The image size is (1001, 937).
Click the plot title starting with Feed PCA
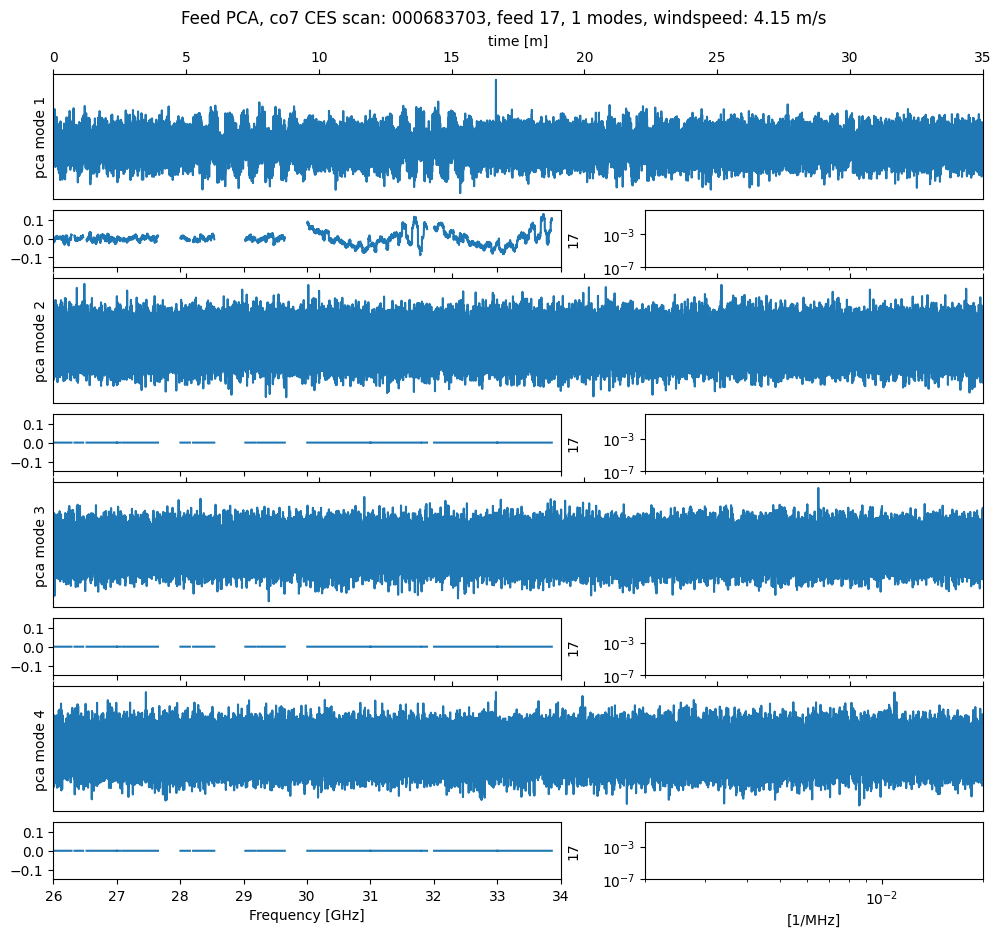pyautogui.click(x=503, y=18)
